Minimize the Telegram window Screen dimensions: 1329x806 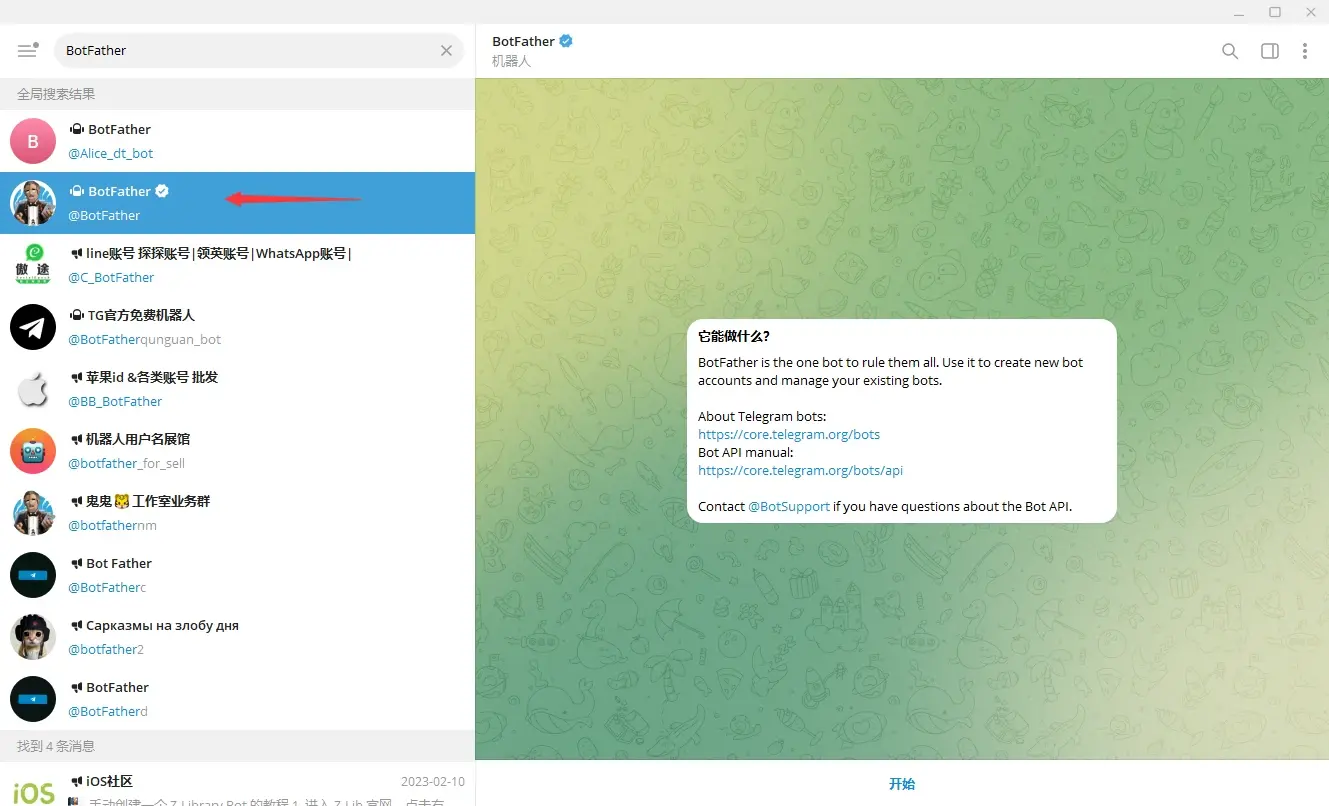pyautogui.click(x=1239, y=12)
